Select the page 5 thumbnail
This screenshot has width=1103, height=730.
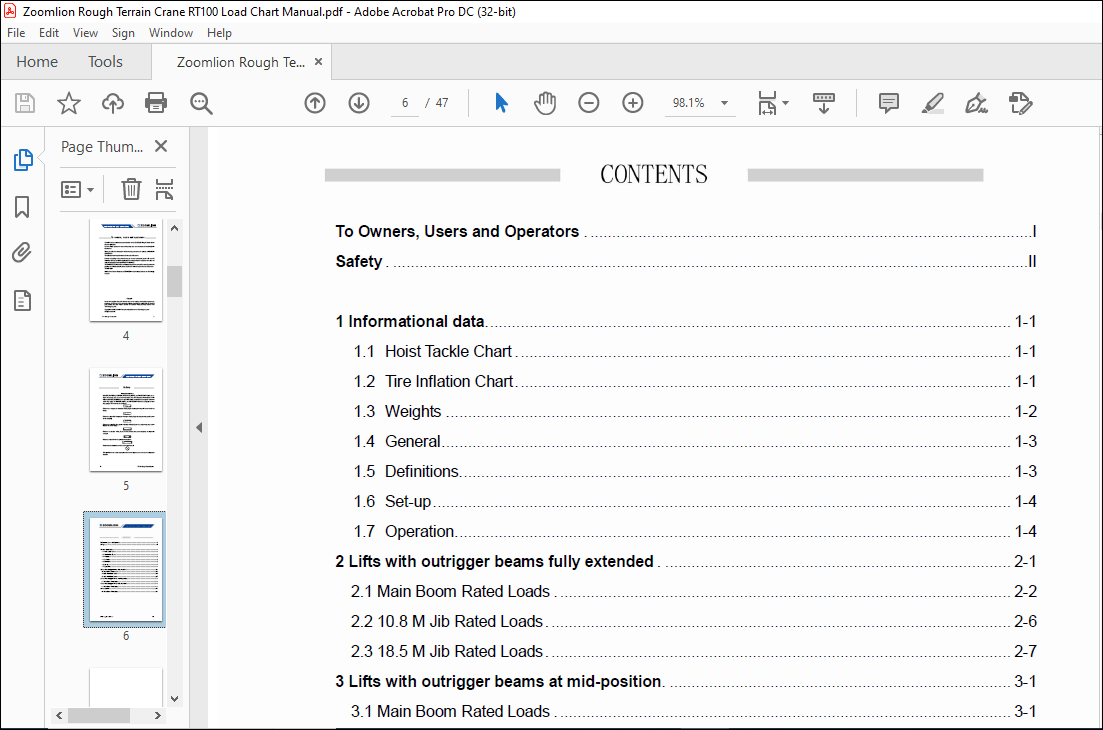(125, 419)
